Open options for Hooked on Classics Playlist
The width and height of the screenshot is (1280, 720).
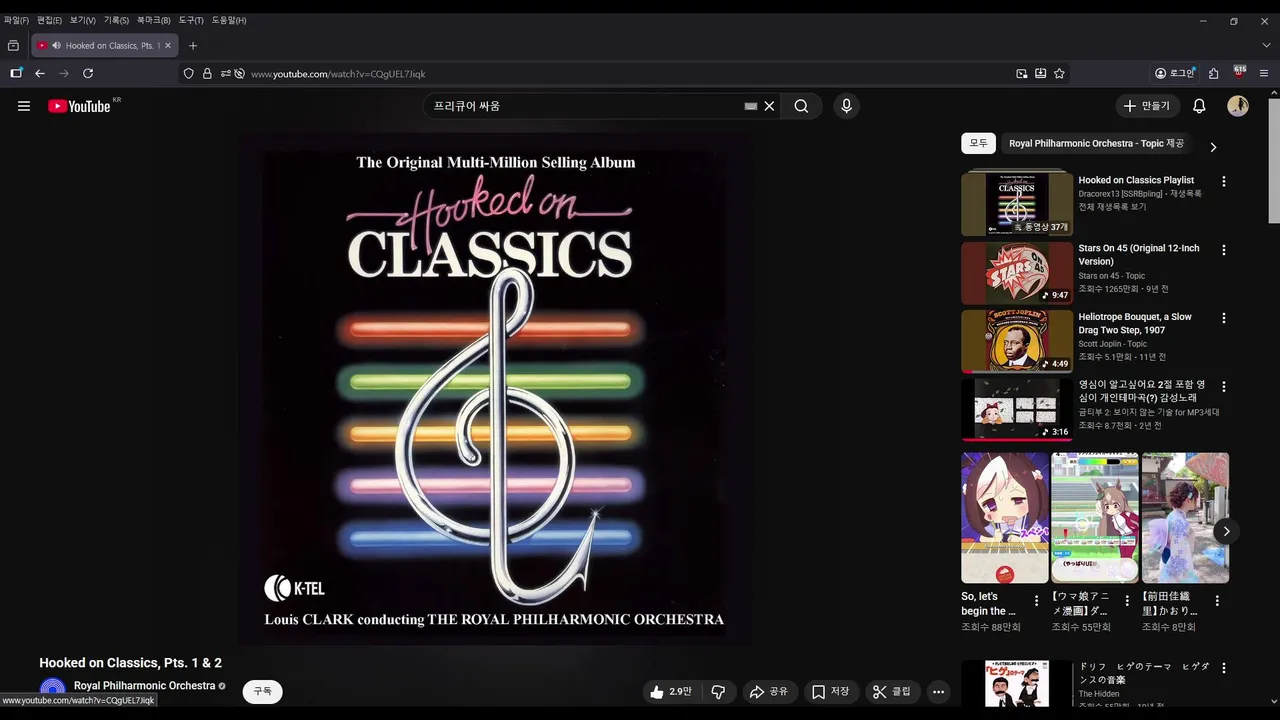1223,182
